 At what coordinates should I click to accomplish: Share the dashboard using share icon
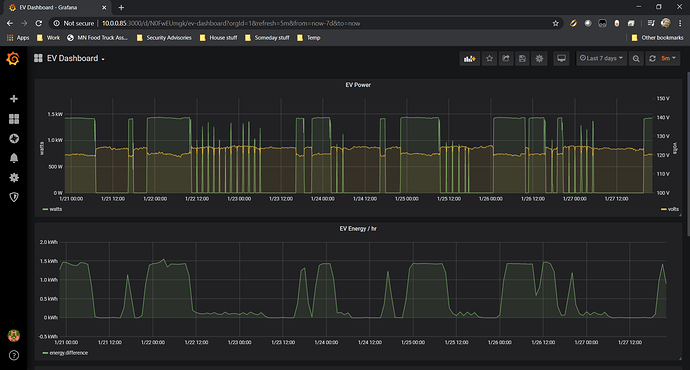tap(506, 59)
